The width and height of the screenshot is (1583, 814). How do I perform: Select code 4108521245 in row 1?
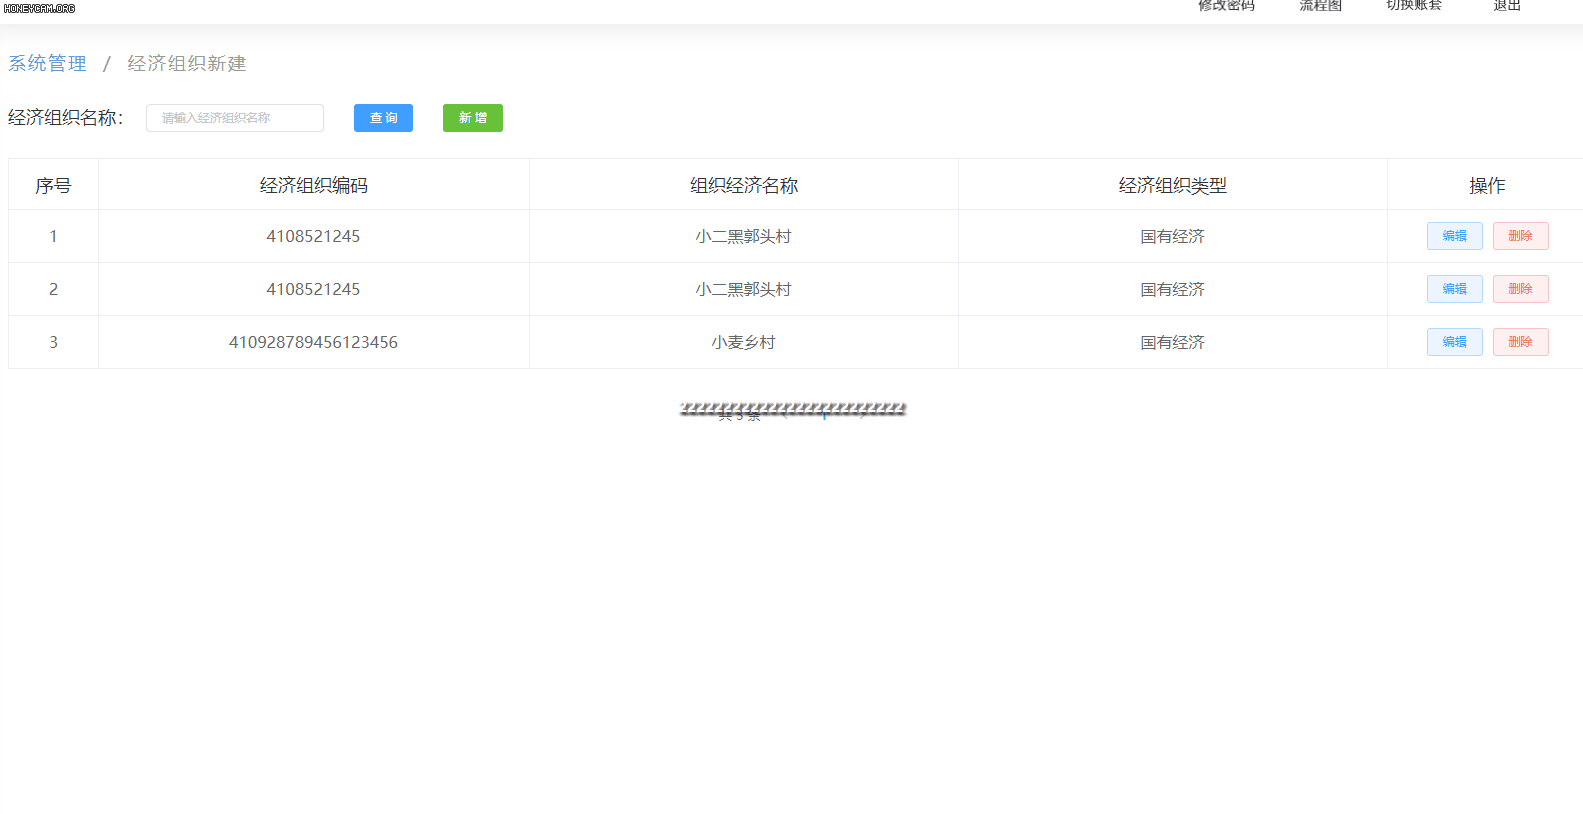(313, 236)
